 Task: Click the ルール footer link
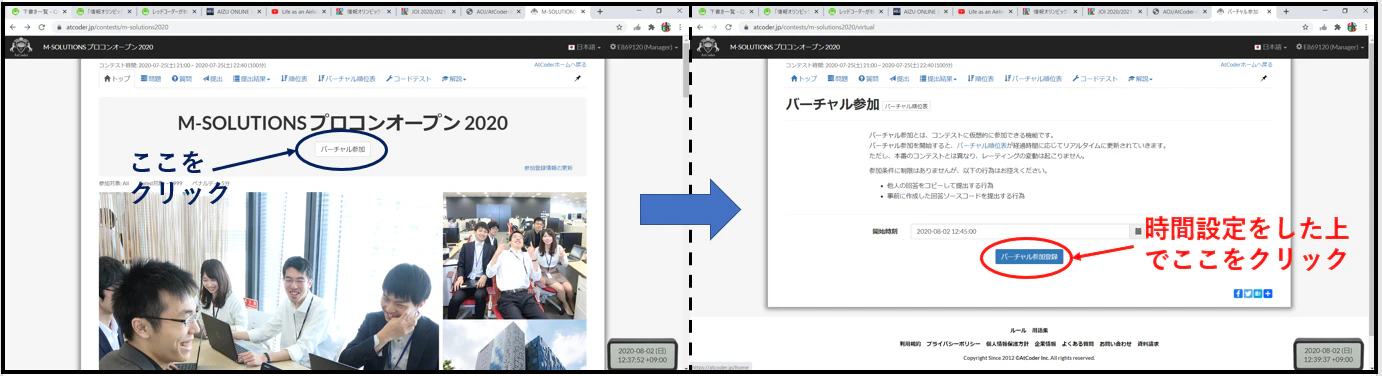coord(1018,330)
